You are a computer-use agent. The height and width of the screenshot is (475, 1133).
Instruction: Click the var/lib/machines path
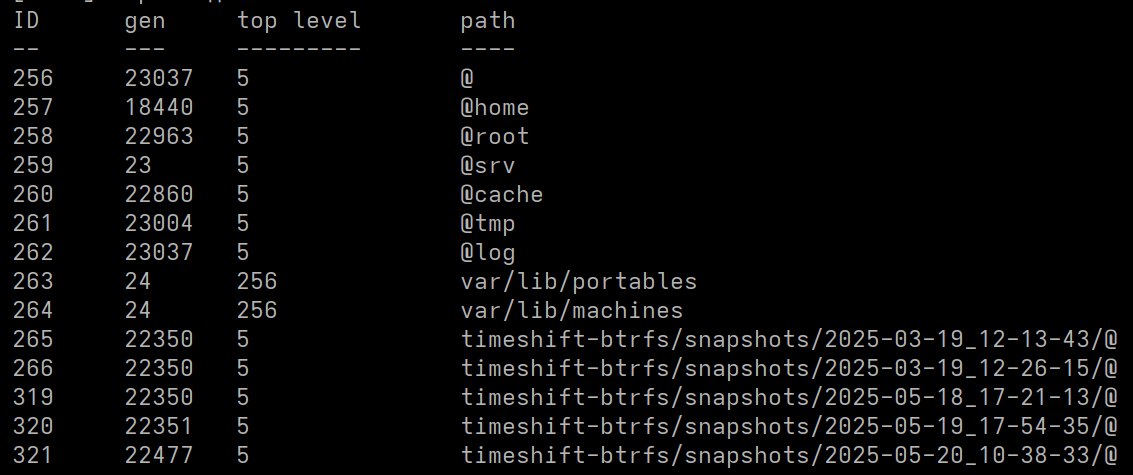572,310
